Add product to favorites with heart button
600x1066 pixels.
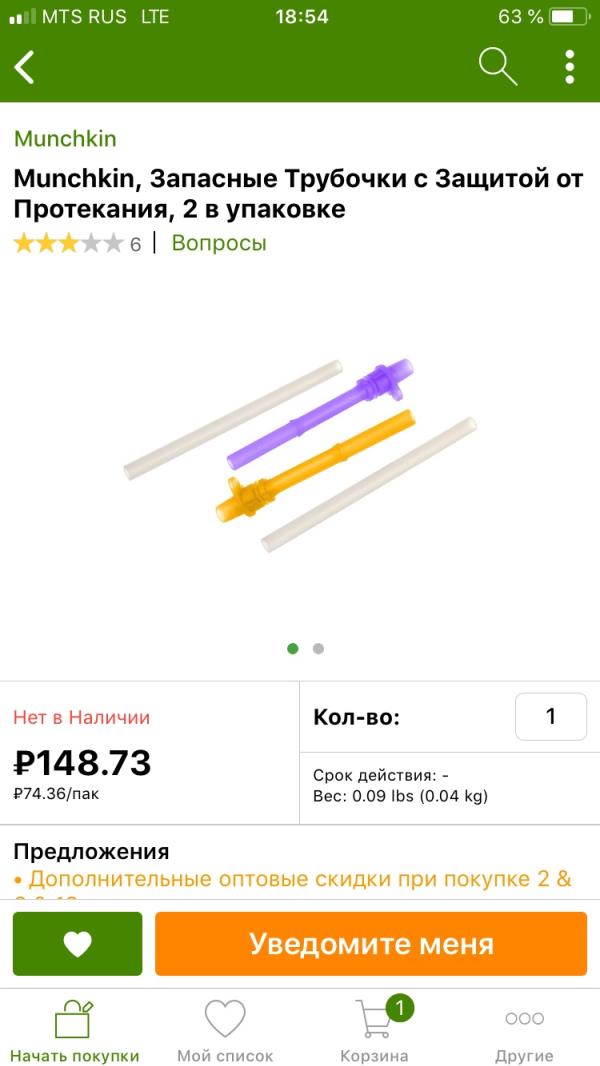coord(78,943)
